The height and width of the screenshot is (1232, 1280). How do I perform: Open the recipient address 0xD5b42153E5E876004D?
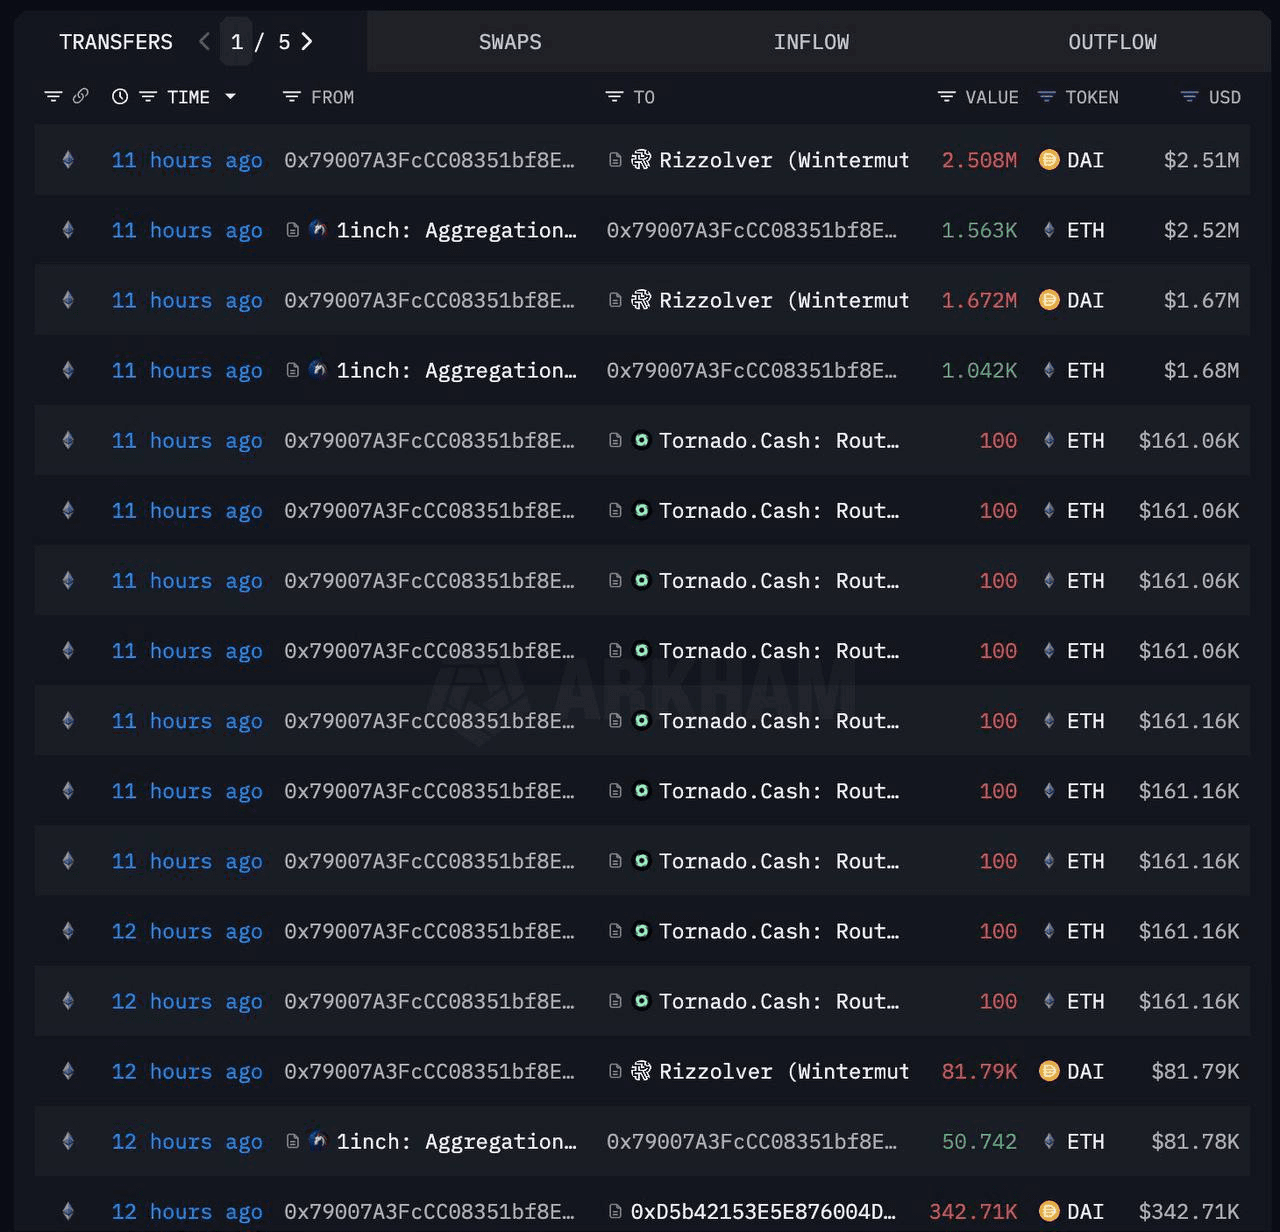(x=762, y=1211)
